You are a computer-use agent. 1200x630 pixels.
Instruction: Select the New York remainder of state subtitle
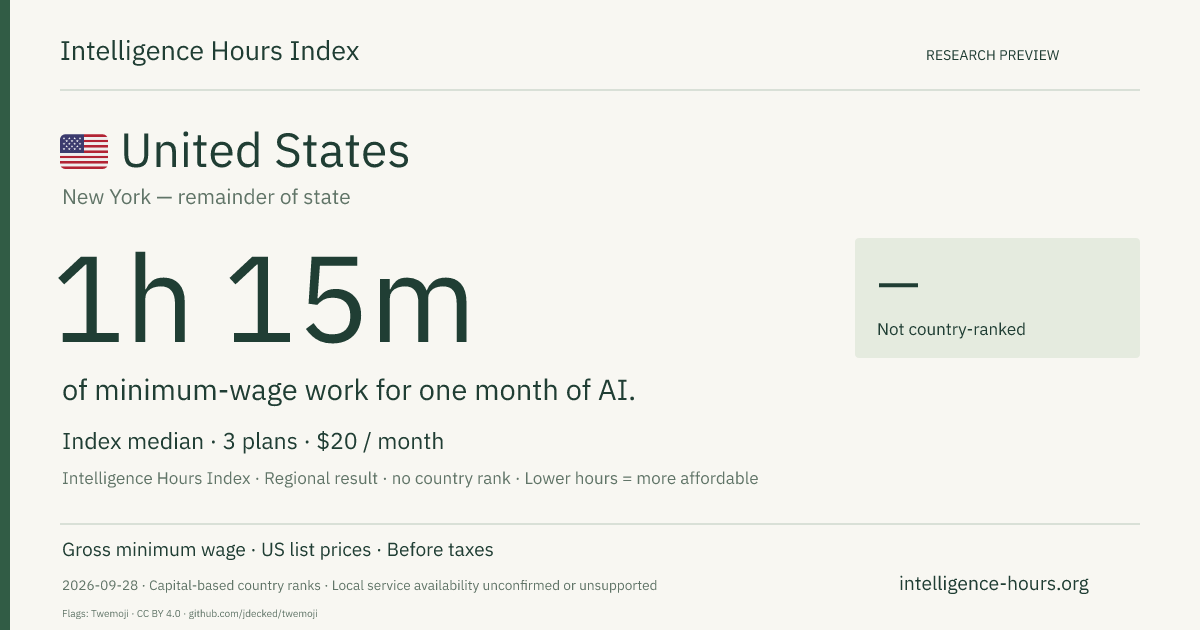click(206, 197)
